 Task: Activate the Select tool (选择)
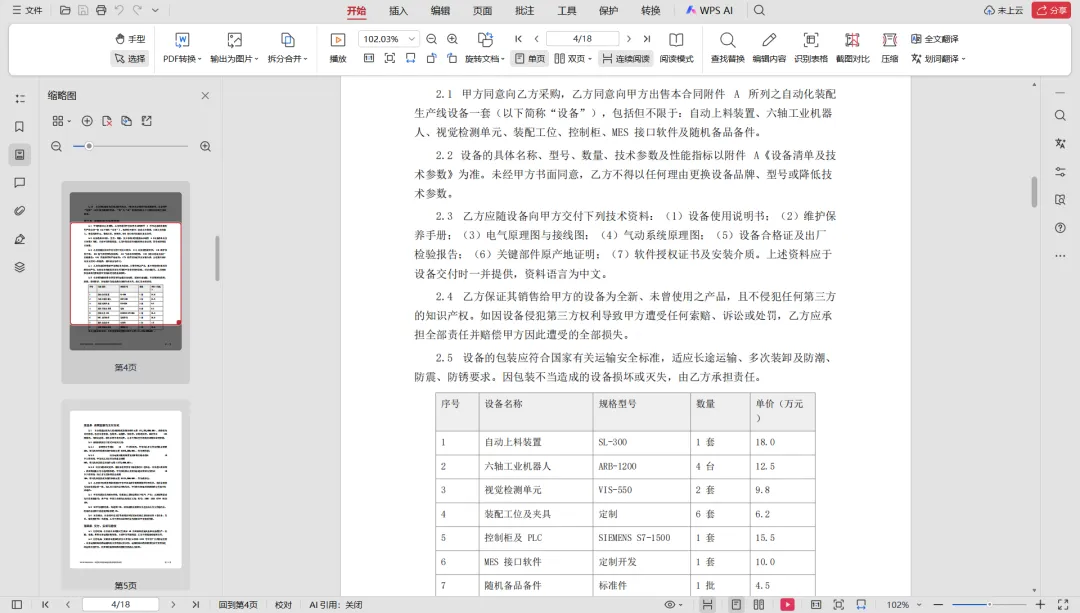pyautogui.click(x=130, y=59)
